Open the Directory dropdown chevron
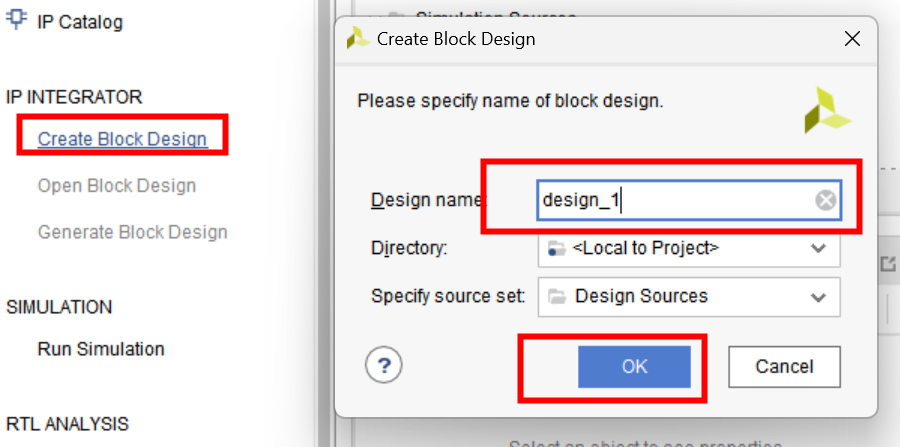The image size is (900, 447). 817,248
